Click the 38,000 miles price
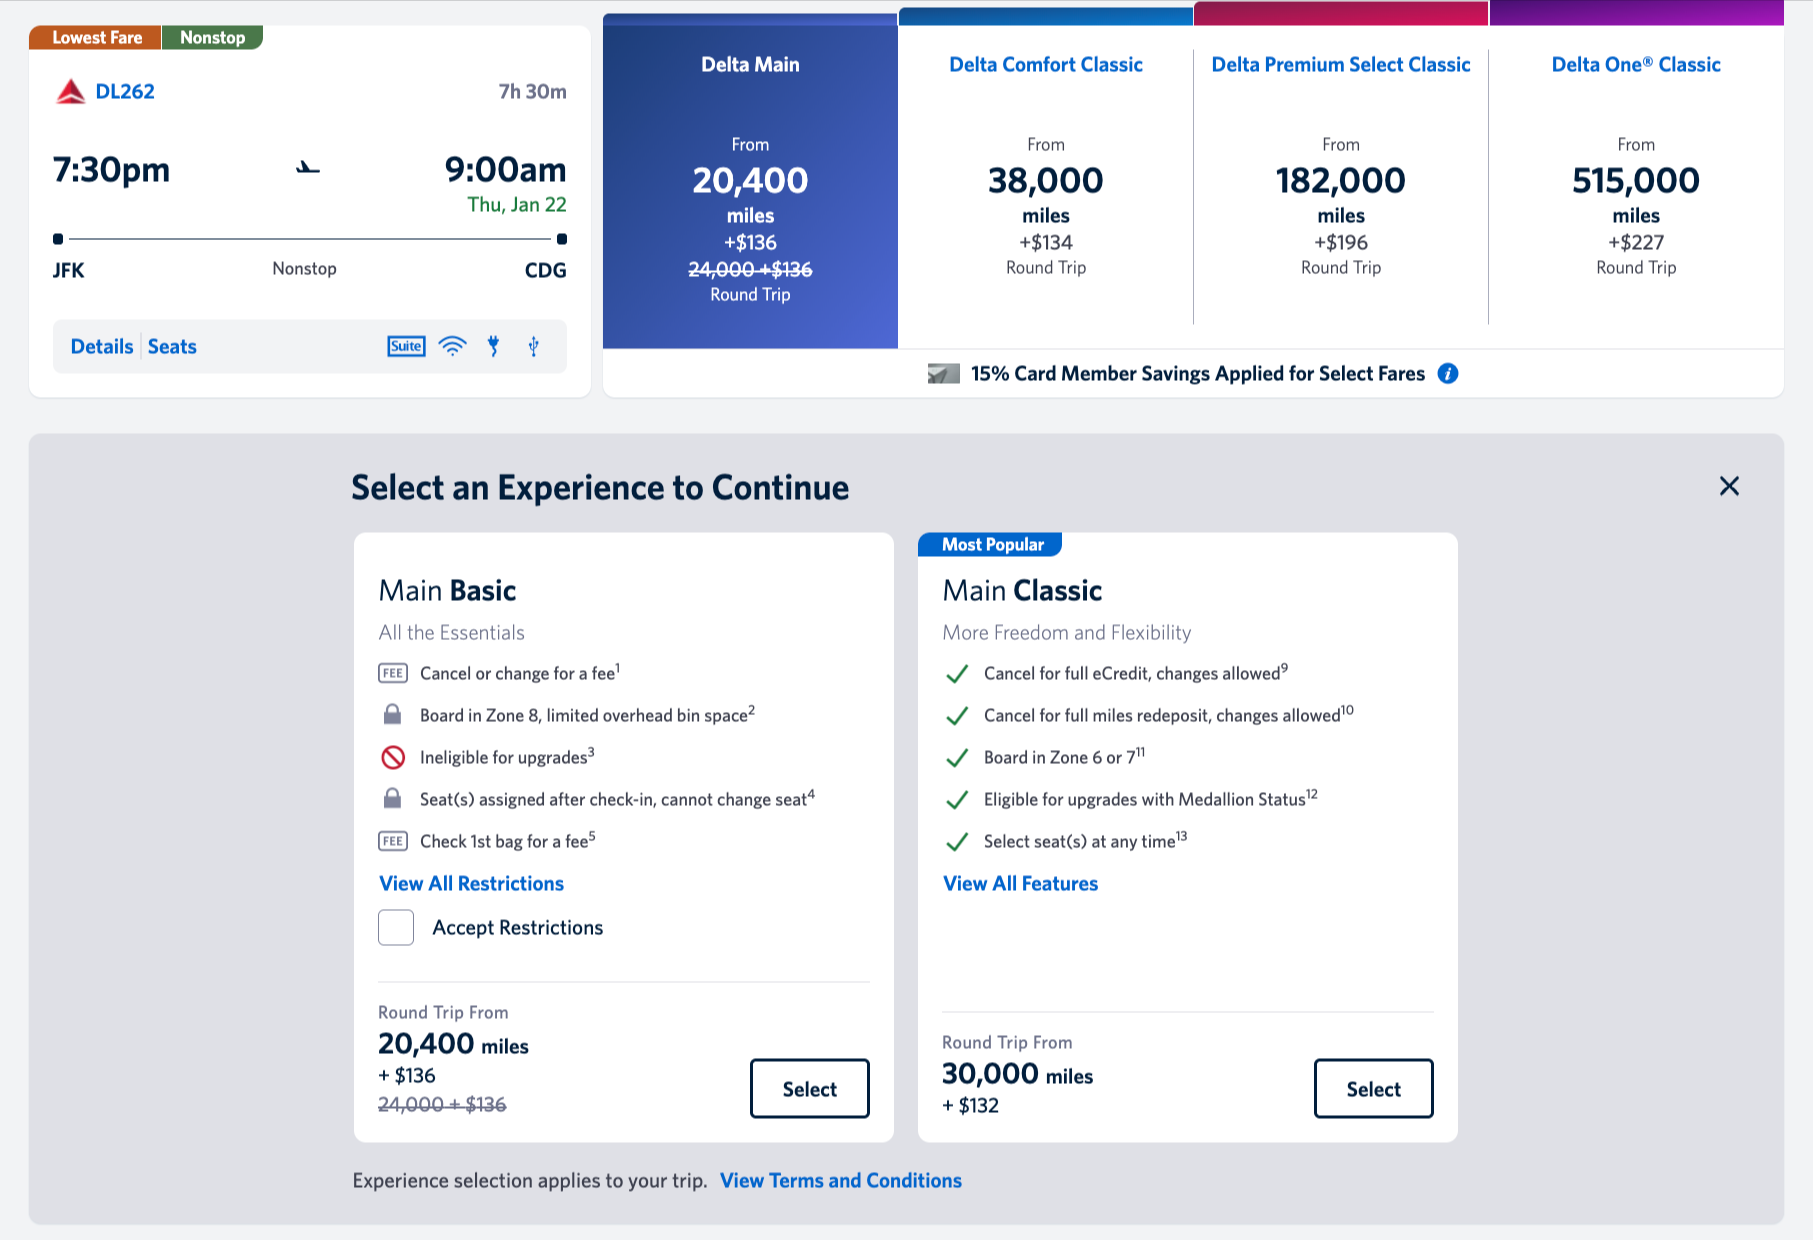 point(1045,181)
